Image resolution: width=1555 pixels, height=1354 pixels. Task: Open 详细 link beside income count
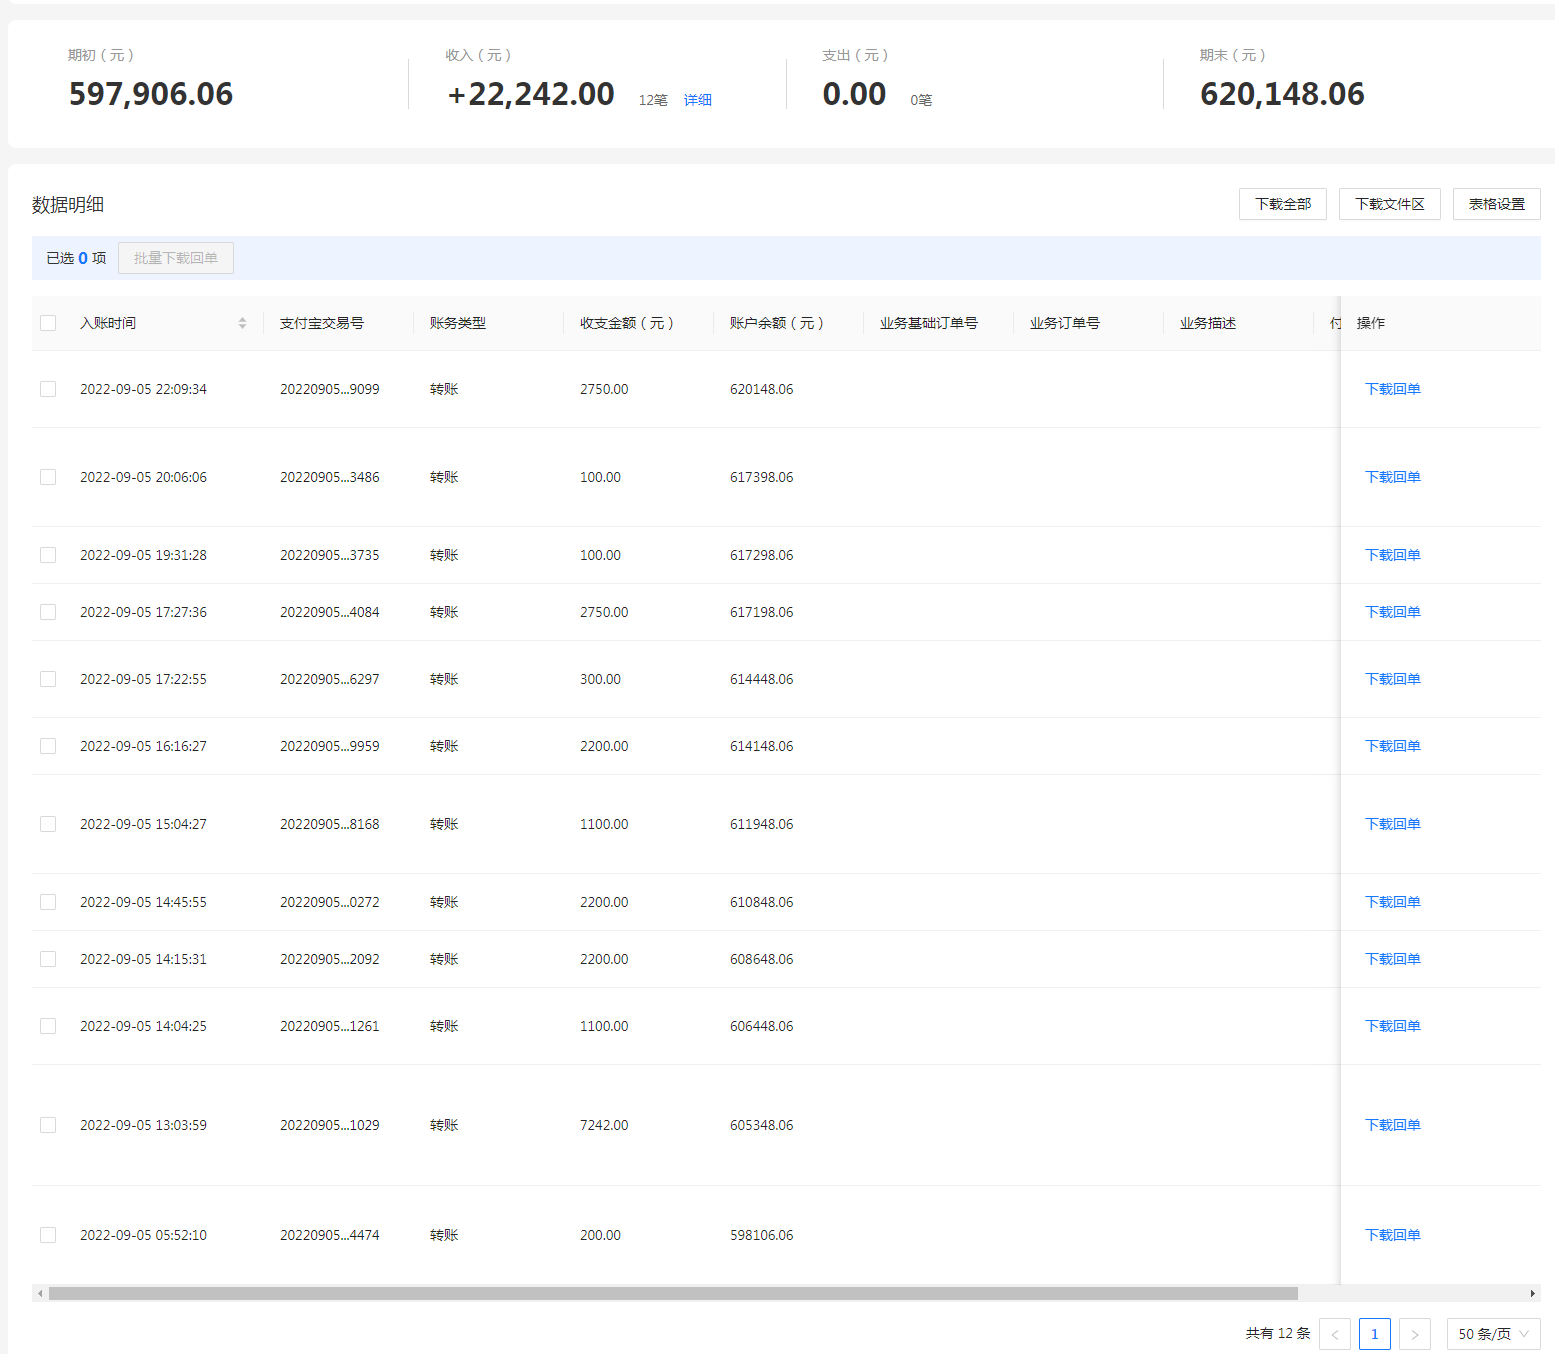(697, 100)
